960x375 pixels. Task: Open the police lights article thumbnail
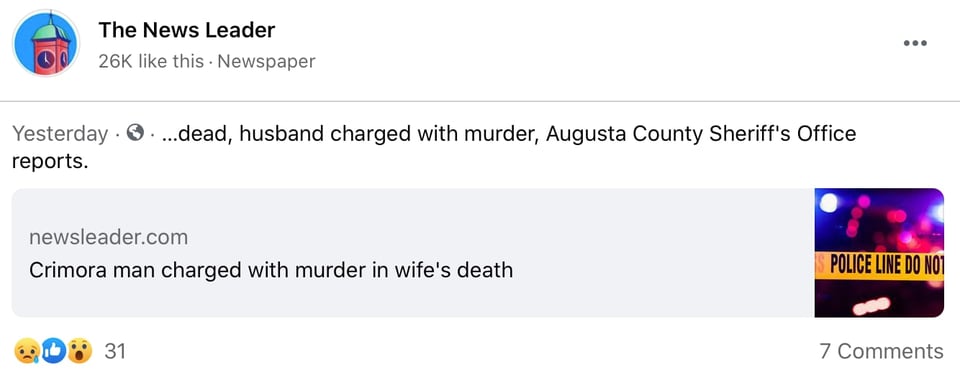879,252
